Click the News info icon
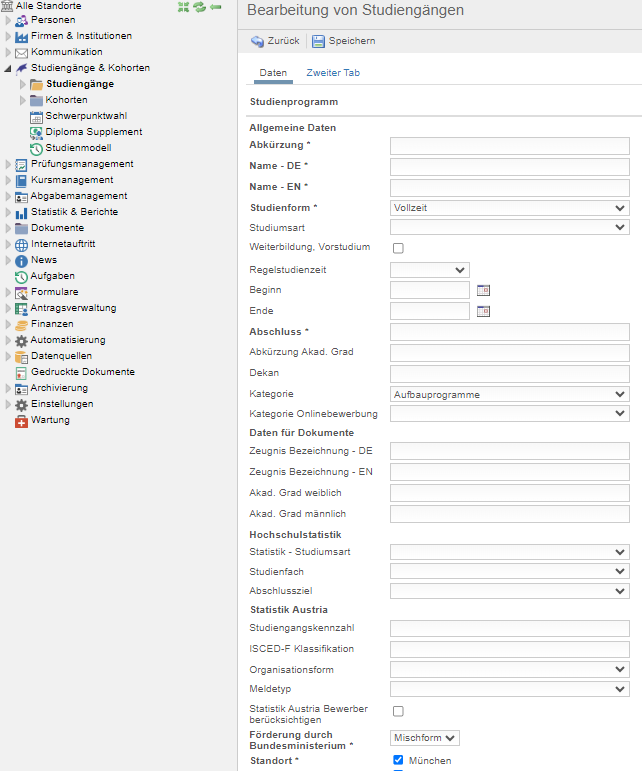Screen dimensions: 642x771 click(x=21, y=261)
